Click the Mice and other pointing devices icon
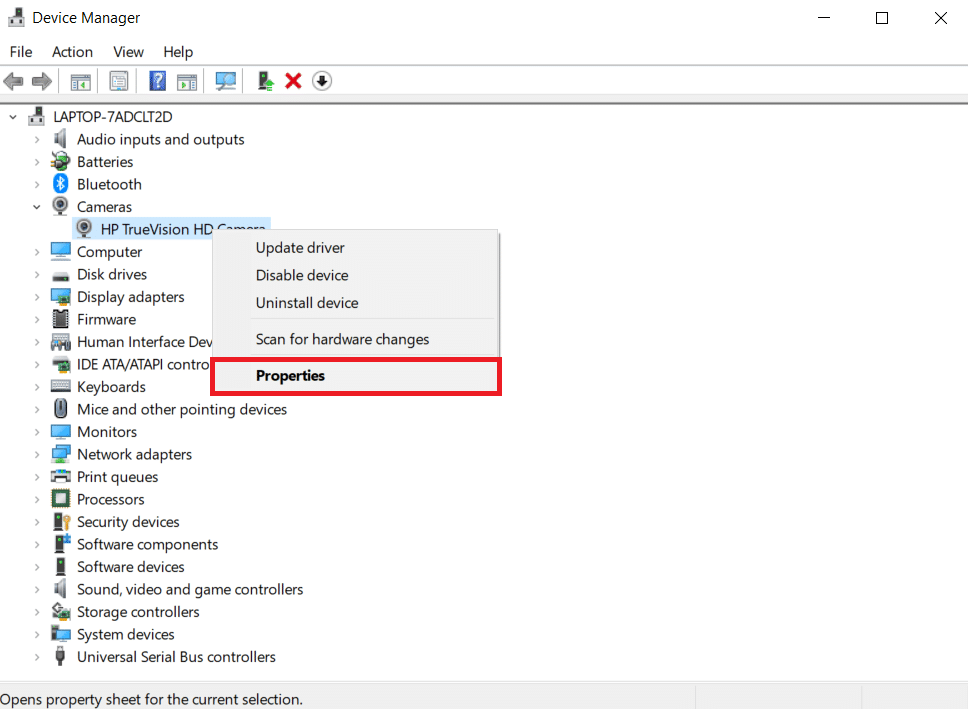The image size is (968, 709). (60, 409)
